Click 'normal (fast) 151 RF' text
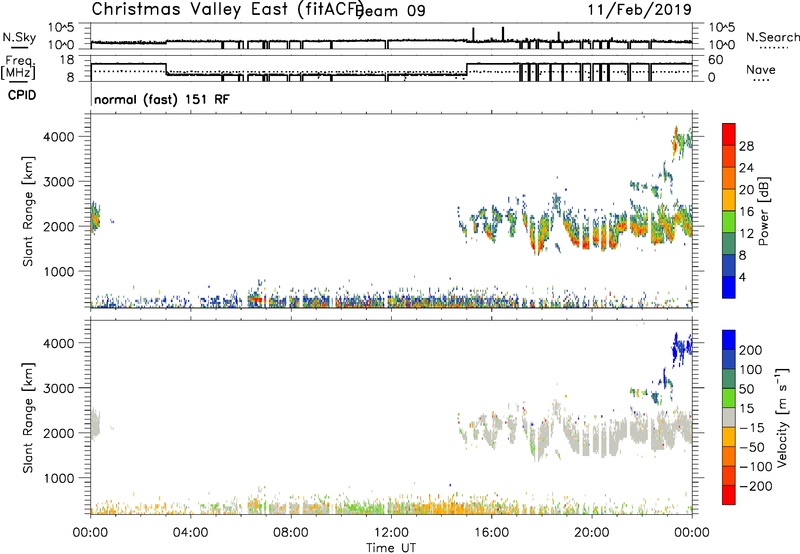800x554 pixels. 162,99
